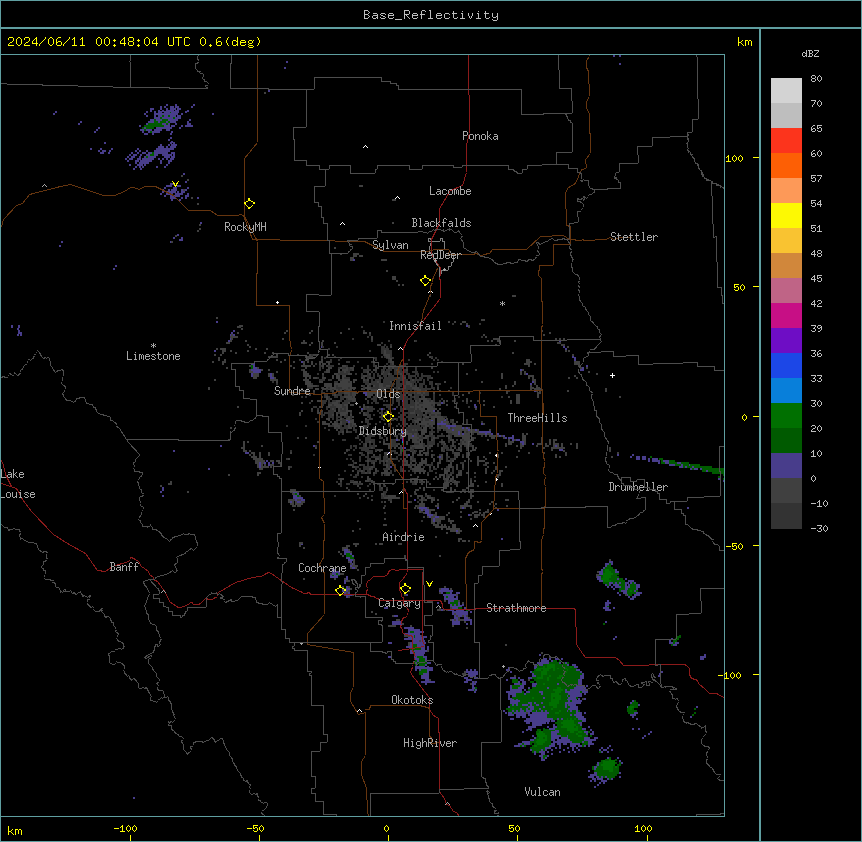Click the 0.6(deg) elevation text
The width and height of the screenshot is (862, 842).
pyautogui.click(x=230, y=42)
